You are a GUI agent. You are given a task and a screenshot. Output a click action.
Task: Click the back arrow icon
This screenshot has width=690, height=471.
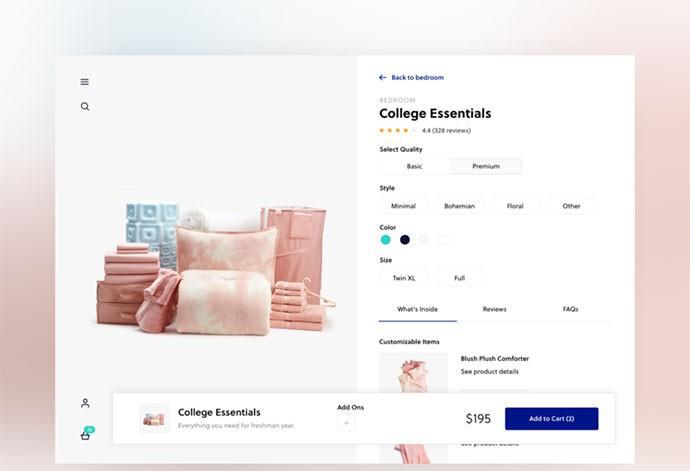coord(383,77)
